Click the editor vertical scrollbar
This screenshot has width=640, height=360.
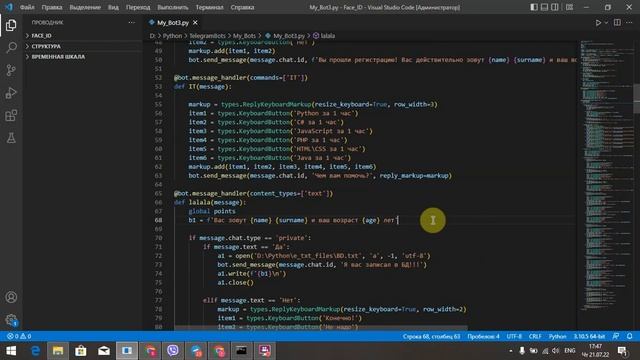(x=636, y=99)
